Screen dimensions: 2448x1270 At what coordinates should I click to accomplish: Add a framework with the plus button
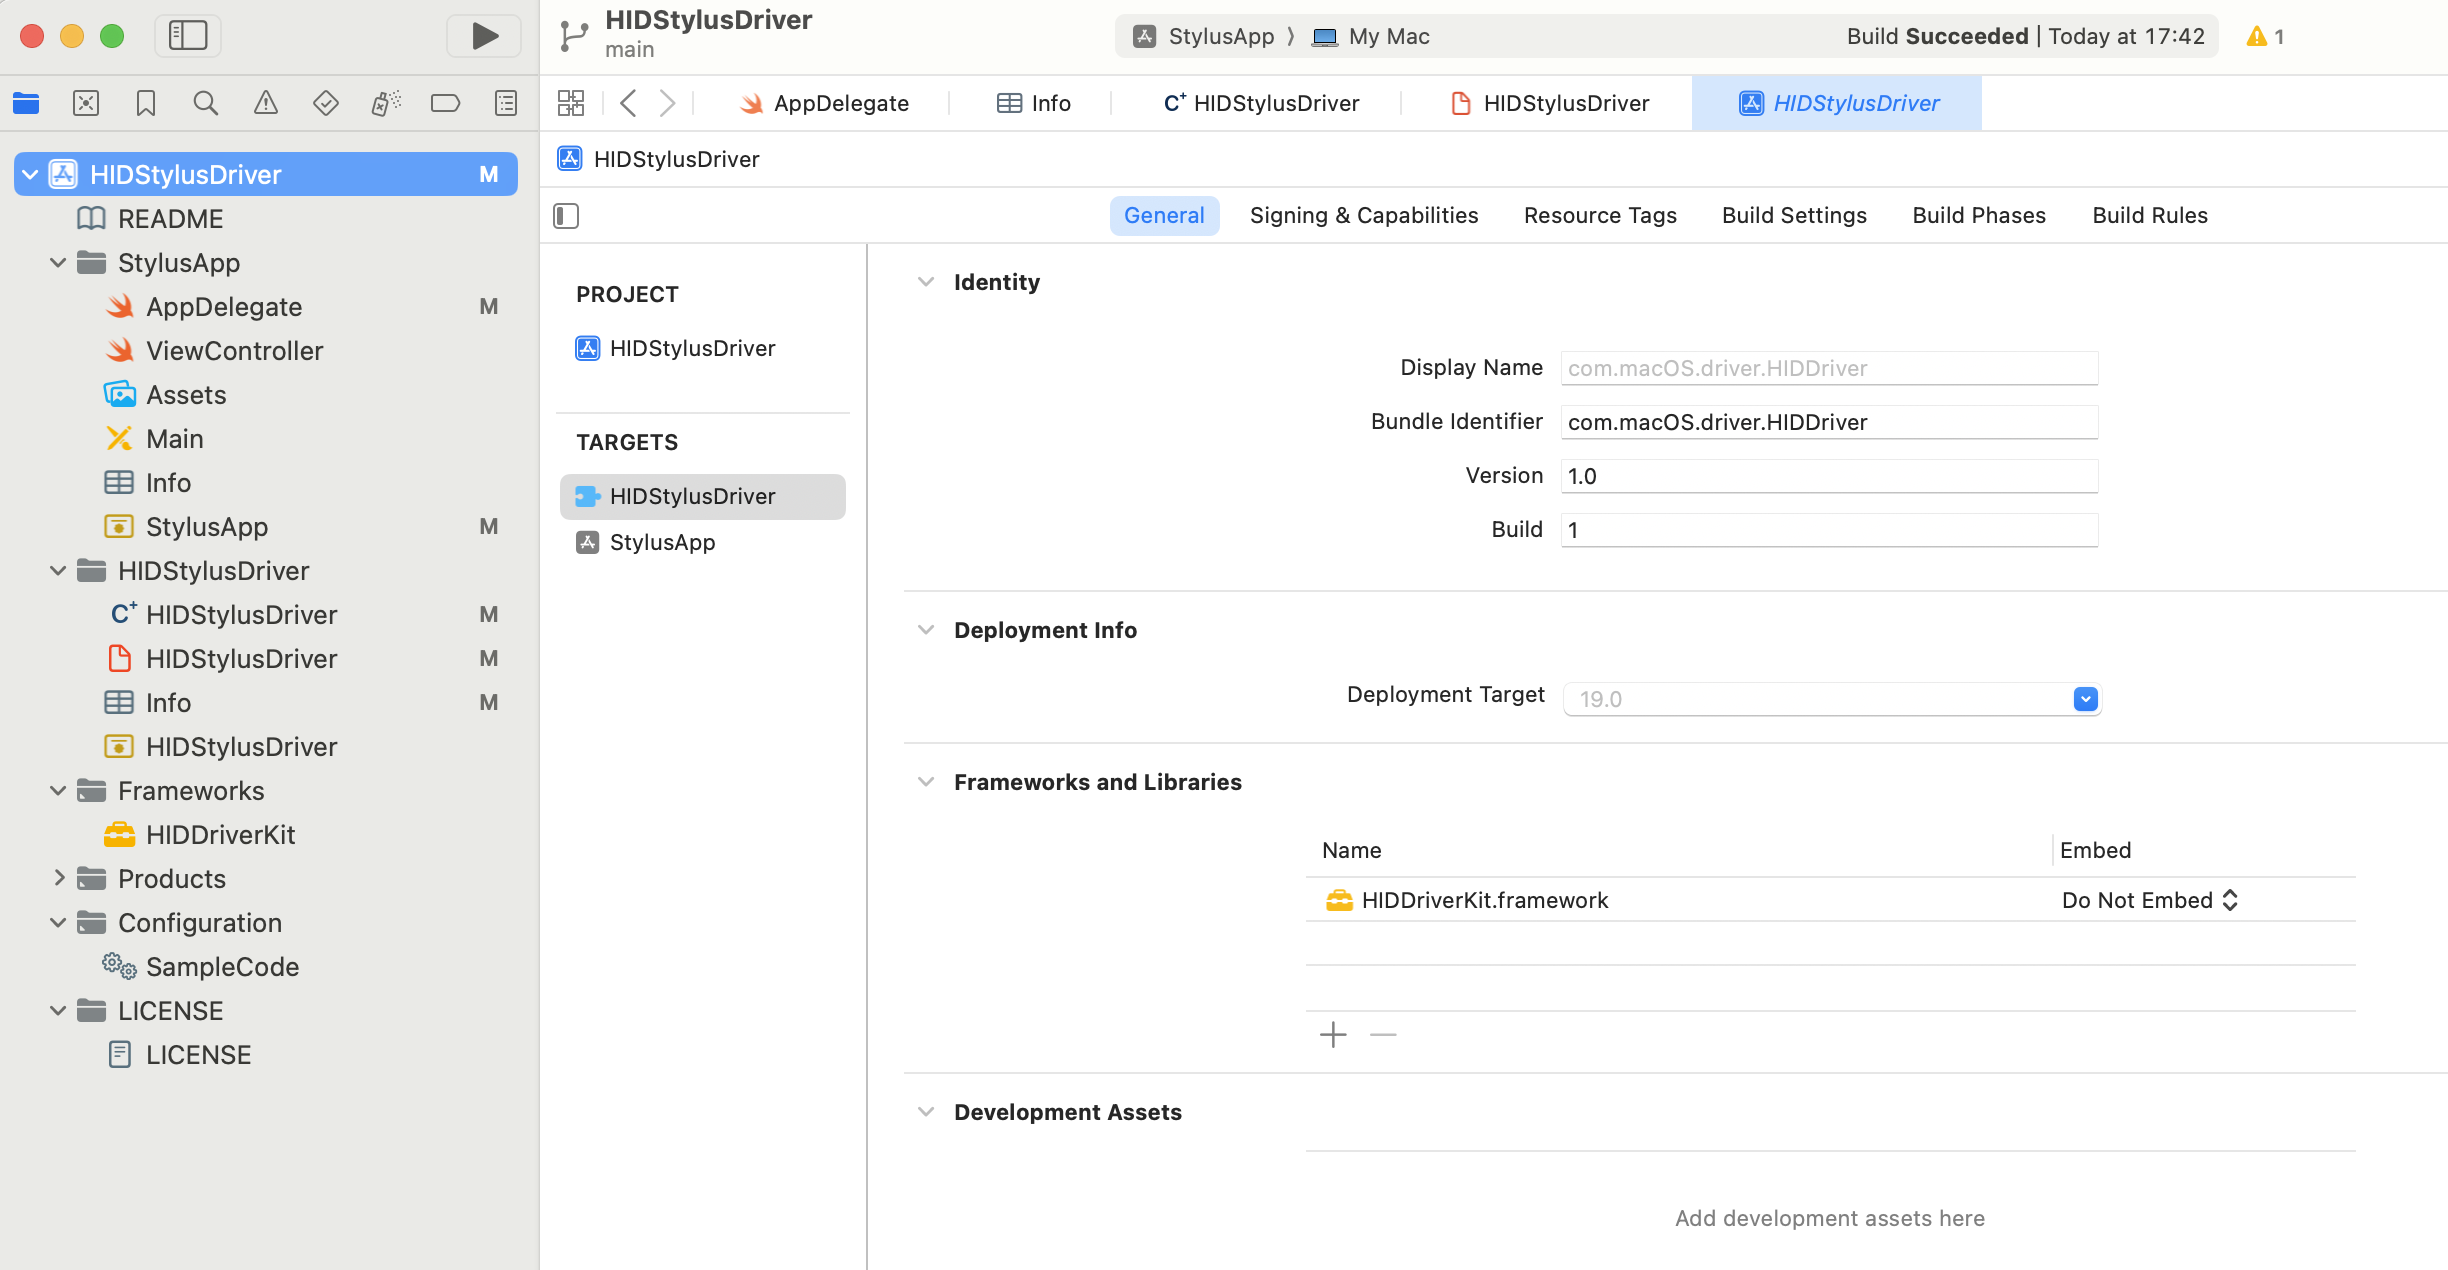click(x=1333, y=1035)
